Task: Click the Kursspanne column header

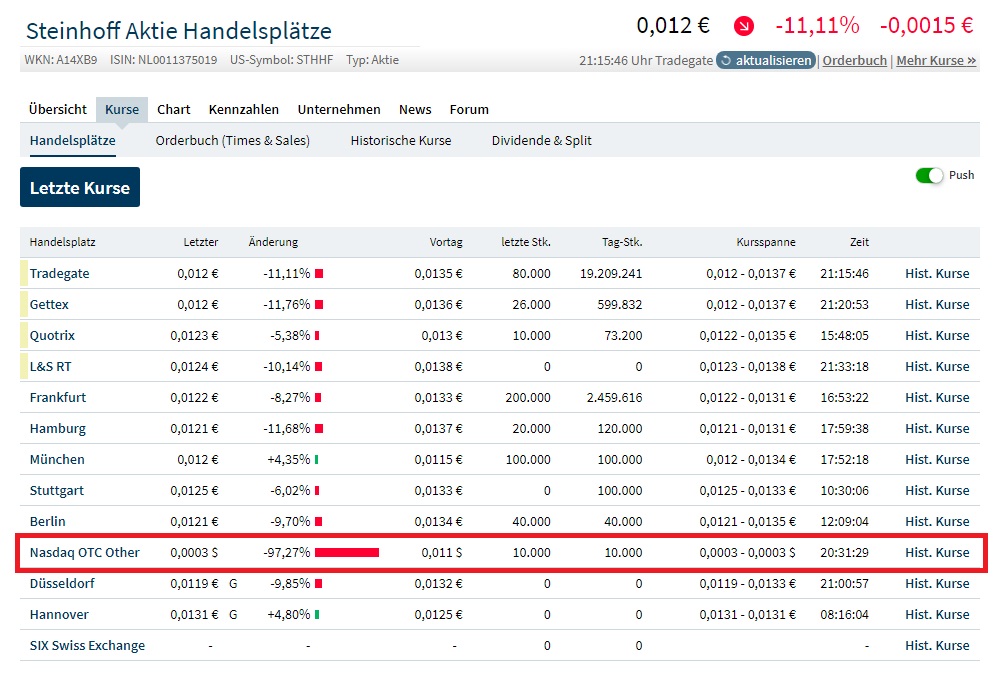Action: tap(766, 242)
